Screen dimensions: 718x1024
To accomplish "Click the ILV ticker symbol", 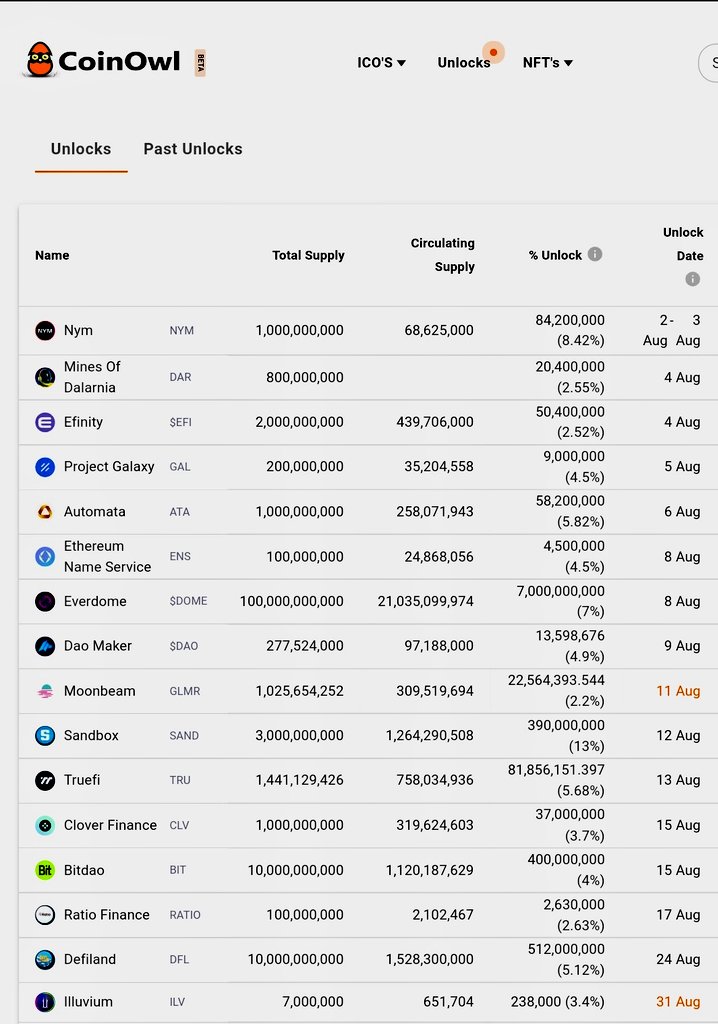I will click(x=177, y=1002).
